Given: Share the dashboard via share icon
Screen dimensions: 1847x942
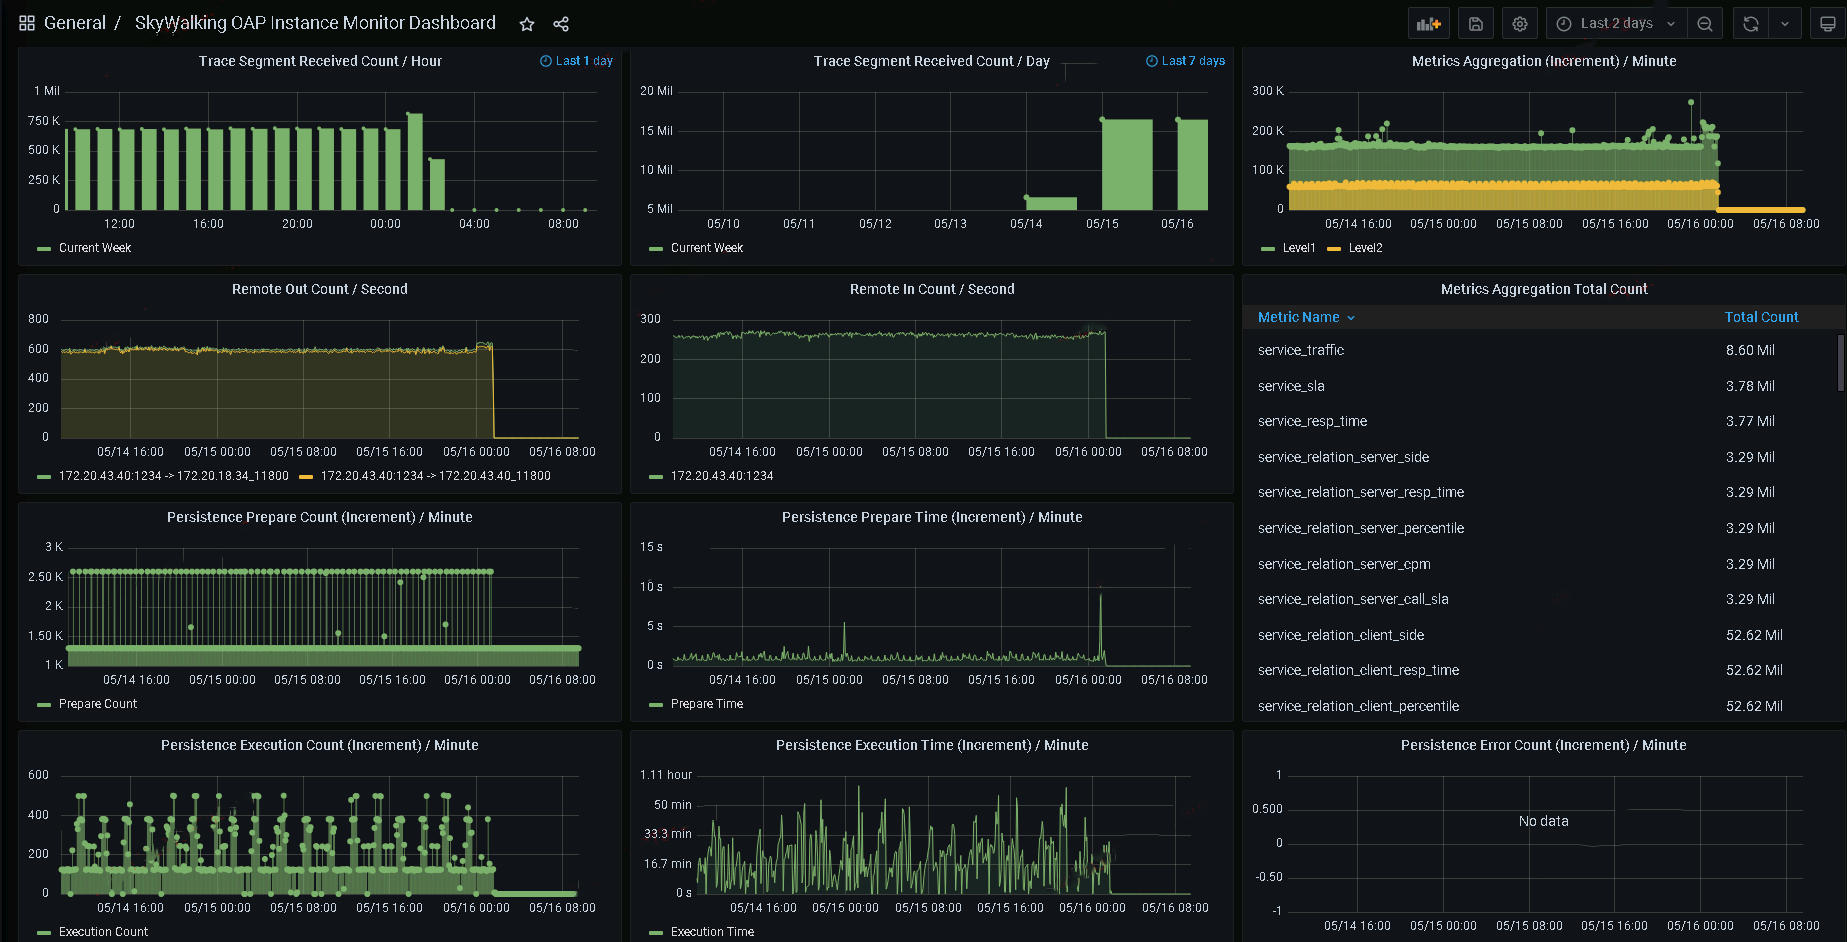Looking at the screenshot, I should click(561, 24).
